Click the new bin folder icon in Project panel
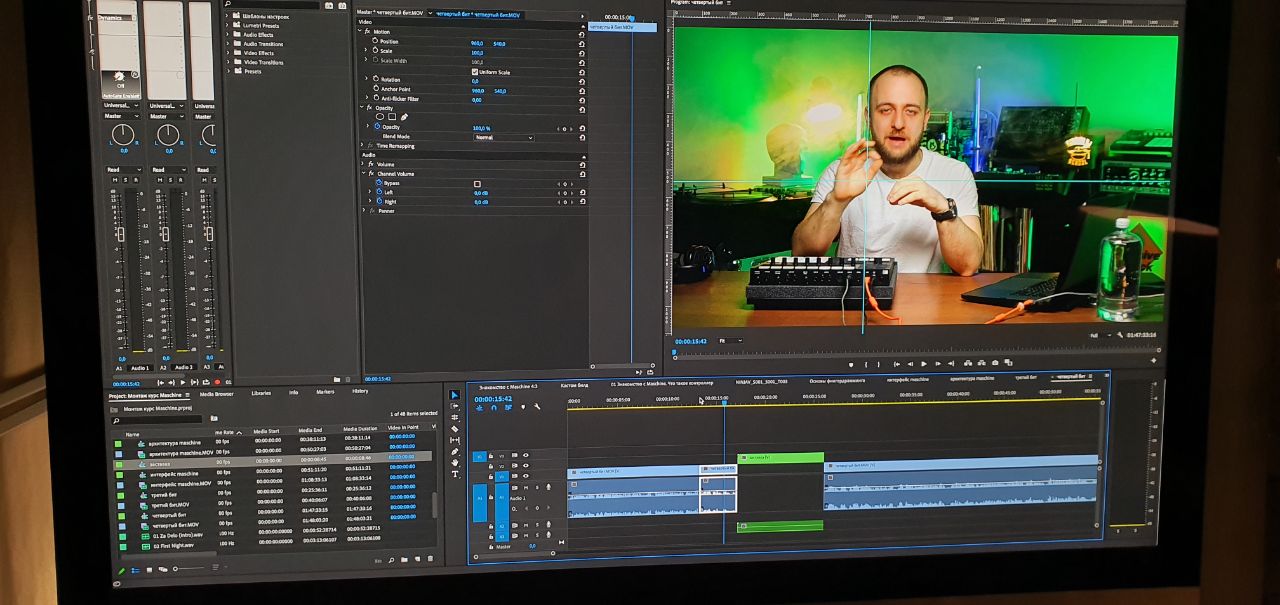Viewport: 1280px width, 605px height. pyautogui.click(x=404, y=560)
